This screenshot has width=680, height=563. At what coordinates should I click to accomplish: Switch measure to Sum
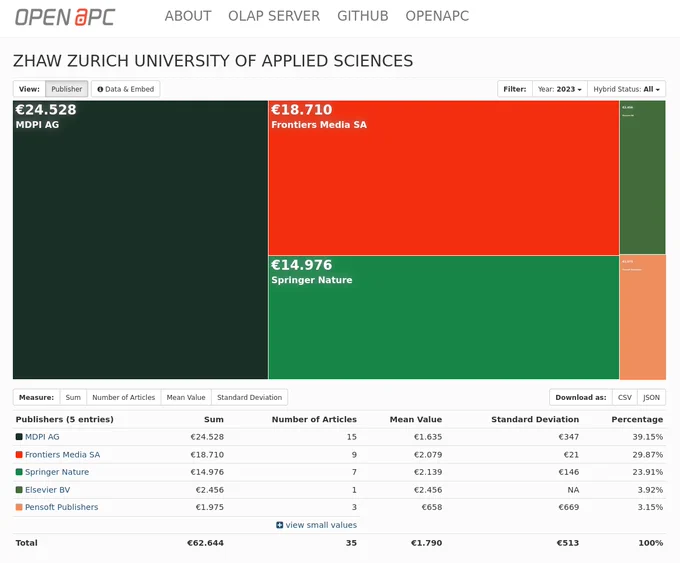73,397
